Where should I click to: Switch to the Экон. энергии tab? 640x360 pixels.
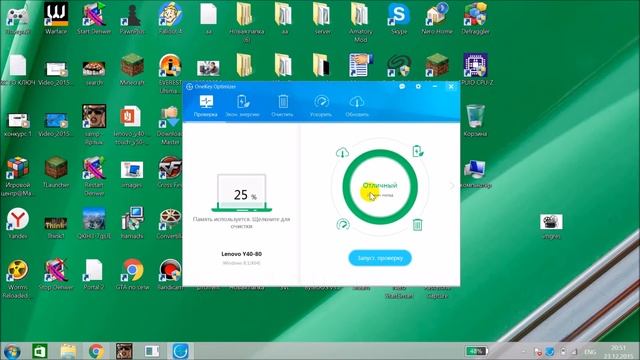tap(242, 106)
